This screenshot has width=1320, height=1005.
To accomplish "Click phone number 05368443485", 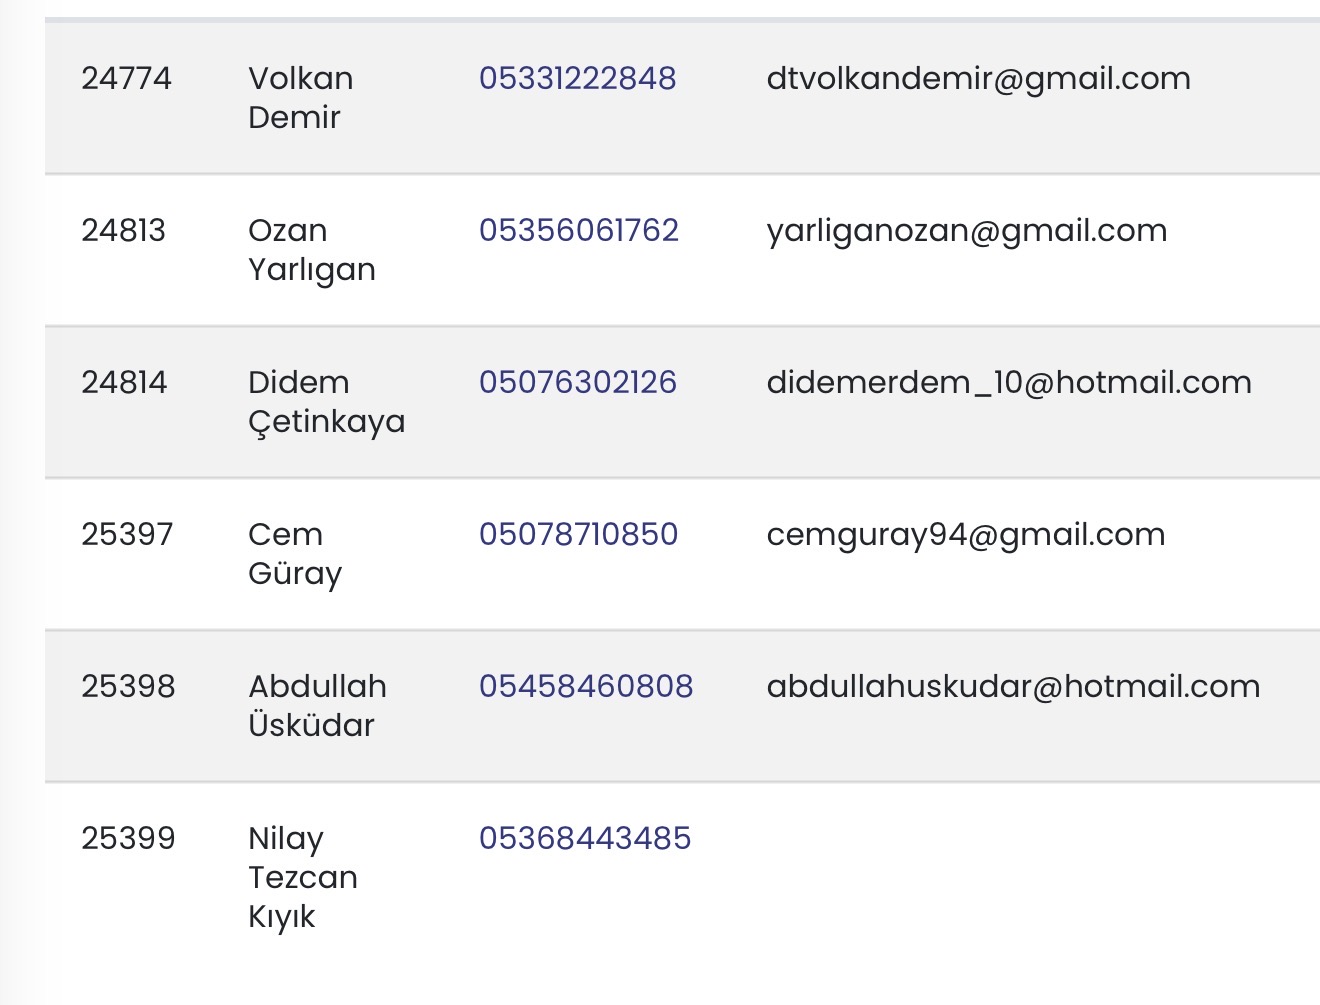I will click(584, 839).
